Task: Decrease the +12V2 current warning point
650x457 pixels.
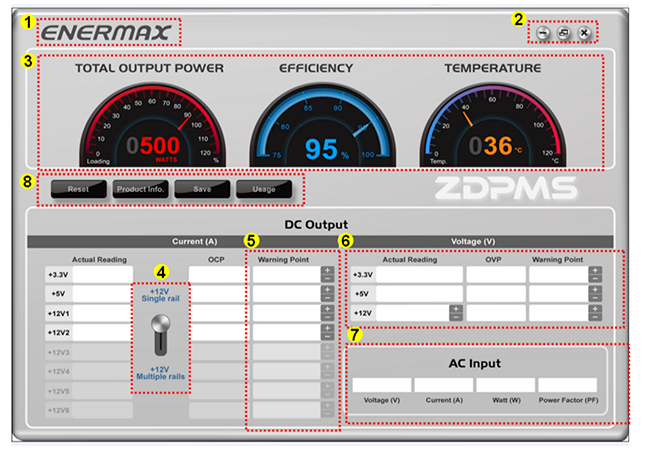Action: point(326,336)
